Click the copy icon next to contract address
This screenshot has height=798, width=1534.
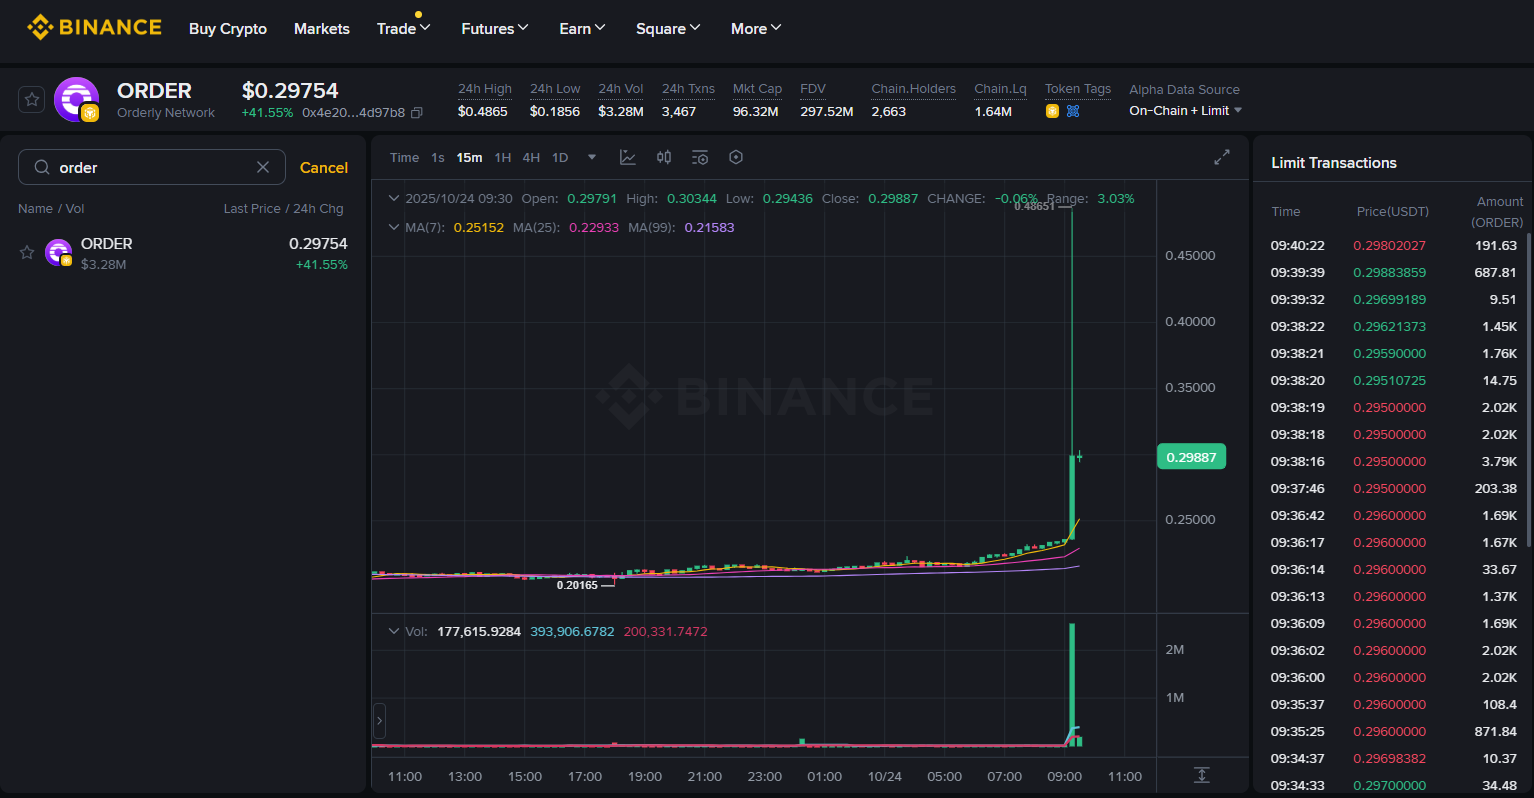(417, 113)
